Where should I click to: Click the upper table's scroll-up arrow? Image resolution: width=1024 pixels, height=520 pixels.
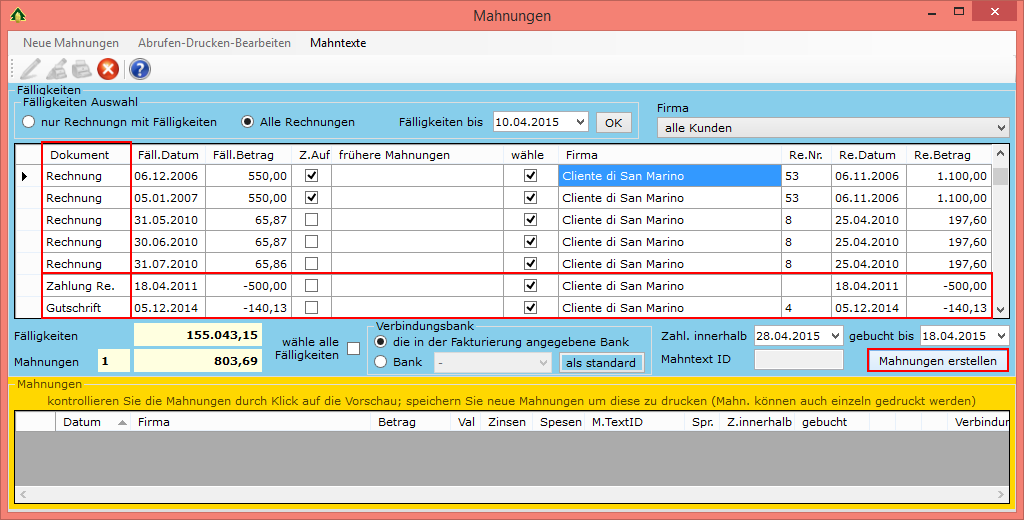(1000, 154)
